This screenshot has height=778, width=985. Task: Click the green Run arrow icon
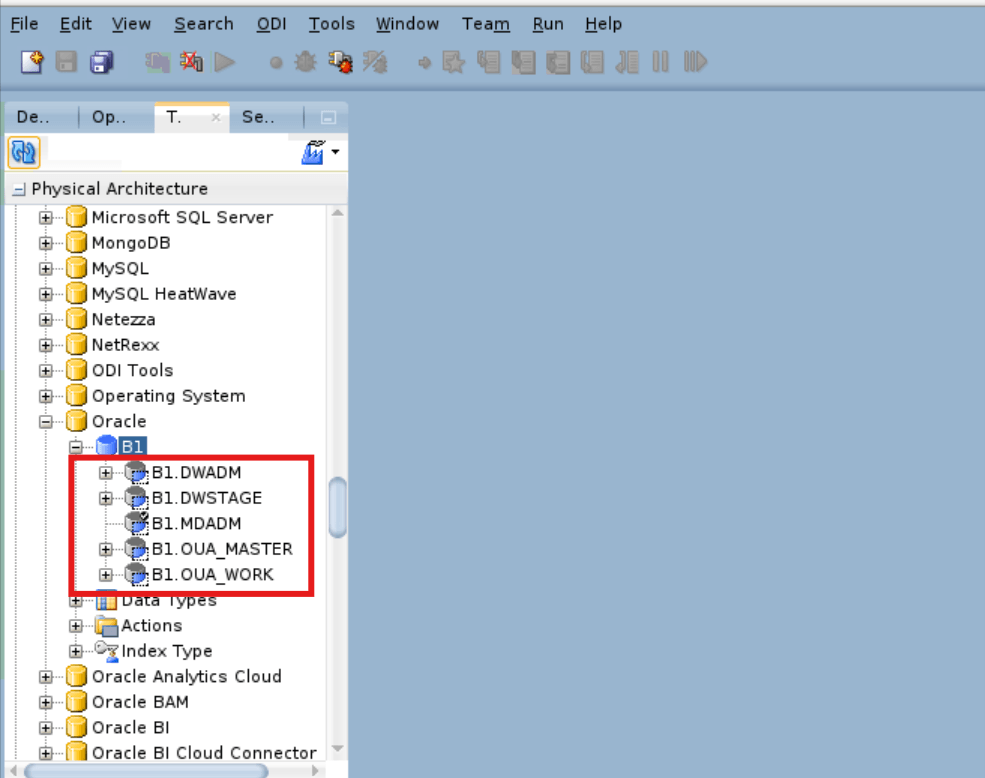pyautogui.click(x=224, y=62)
